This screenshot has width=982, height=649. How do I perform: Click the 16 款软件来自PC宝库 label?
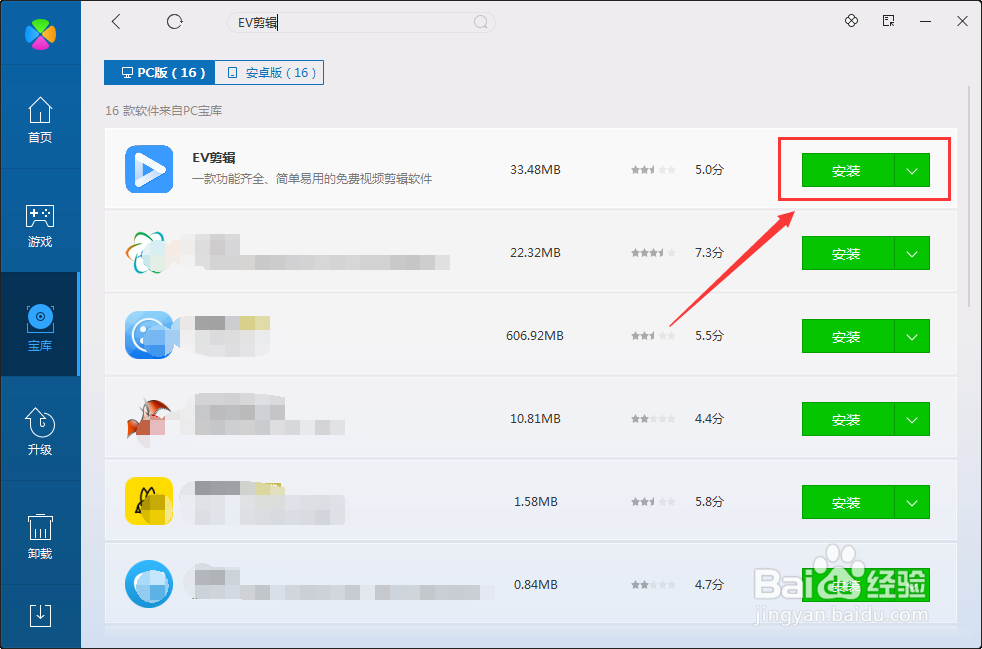(x=163, y=111)
